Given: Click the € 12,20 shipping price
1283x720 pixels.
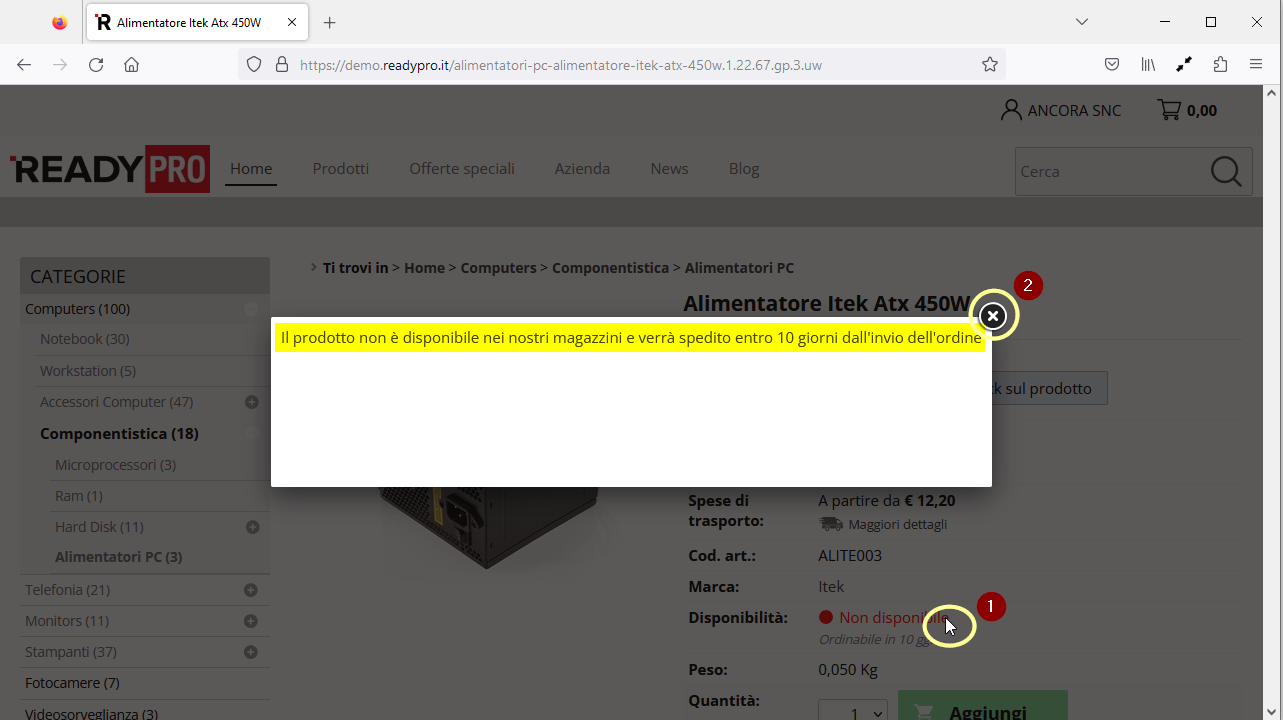Looking at the screenshot, I should click(930, 501).
